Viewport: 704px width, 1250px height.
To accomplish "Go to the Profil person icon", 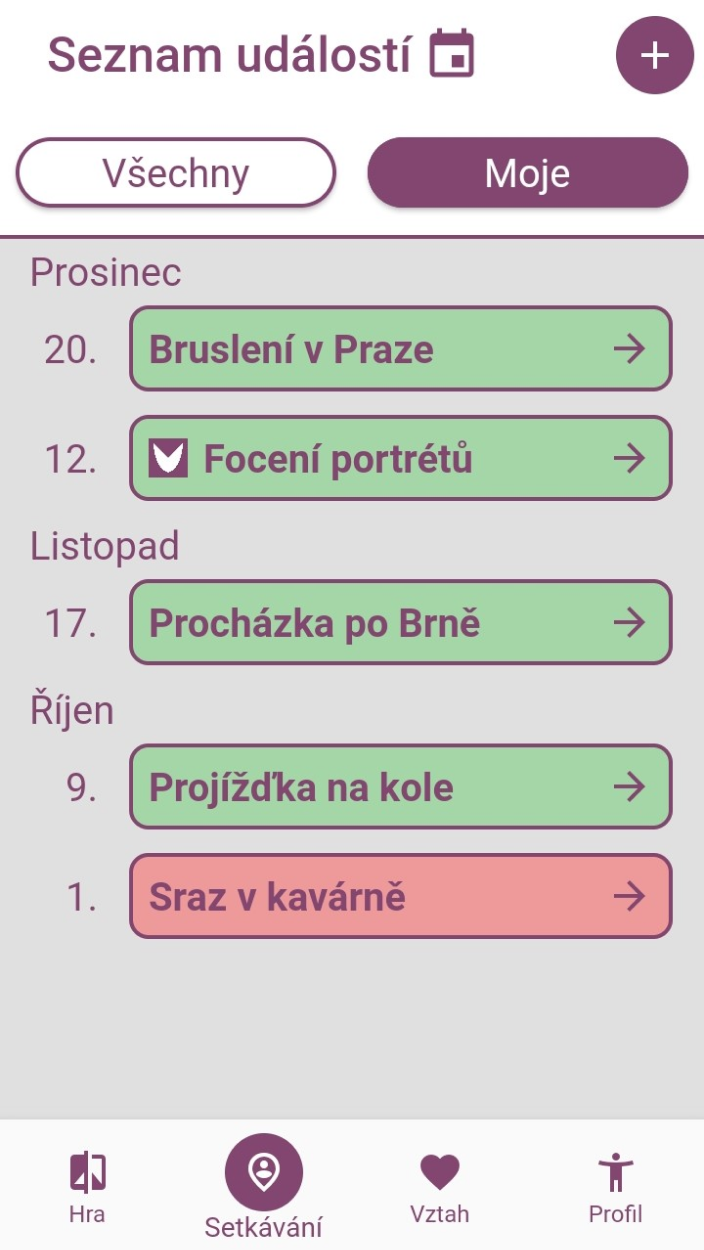I will point(615,1171).
